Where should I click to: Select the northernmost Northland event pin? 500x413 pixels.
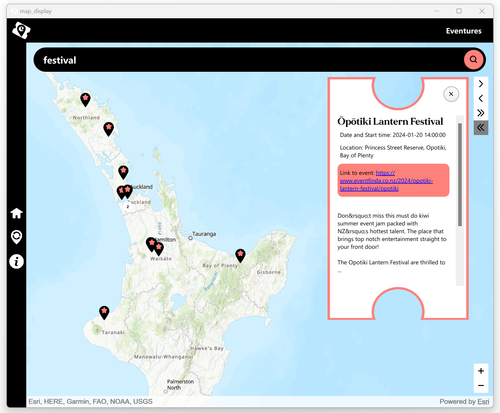[x=85, y=99]
